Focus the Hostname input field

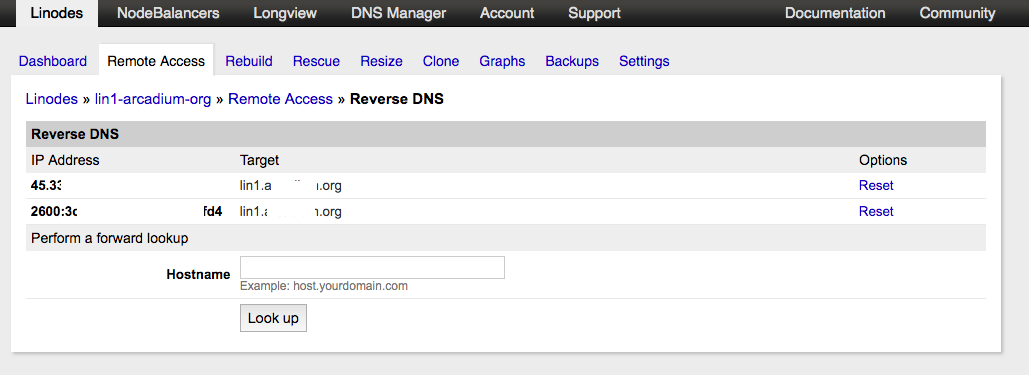click(372, 267)
